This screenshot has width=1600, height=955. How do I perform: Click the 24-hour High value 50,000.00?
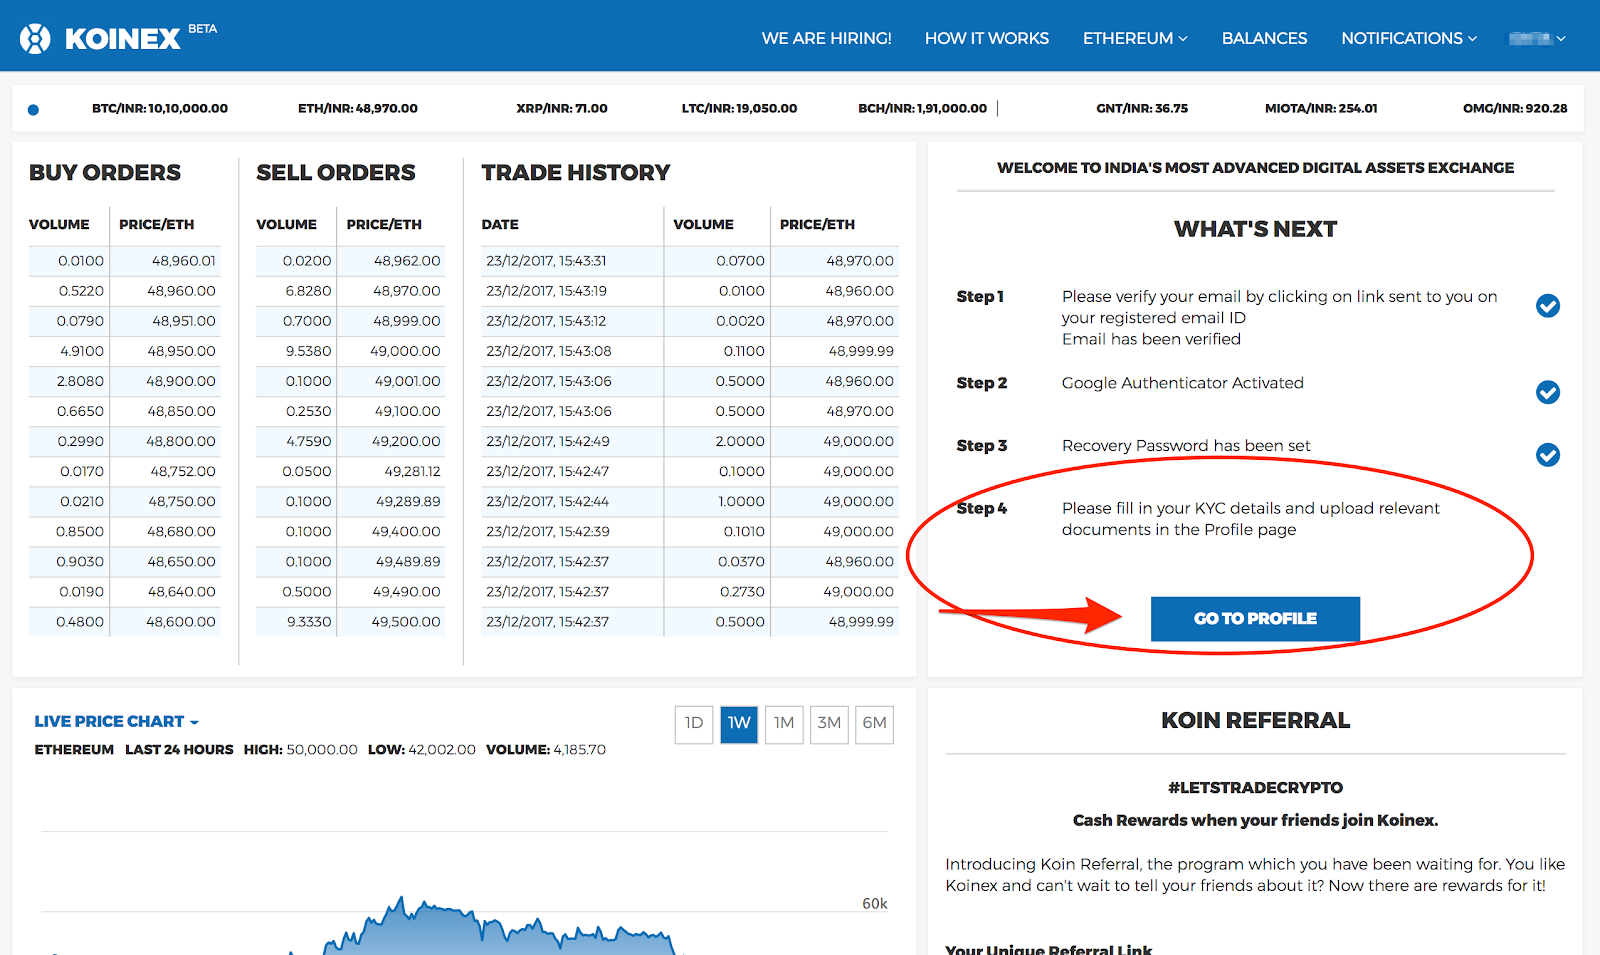coord(322,749)
